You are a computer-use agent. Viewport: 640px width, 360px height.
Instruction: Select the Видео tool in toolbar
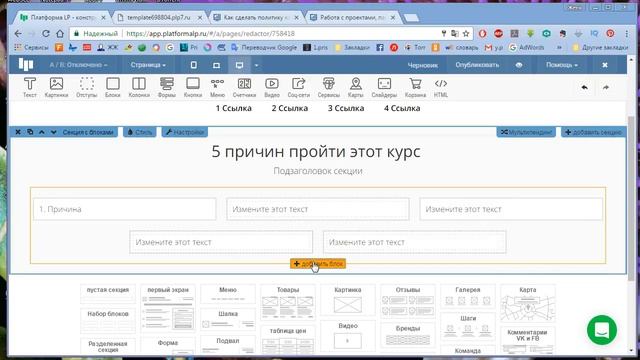(272, 87)
